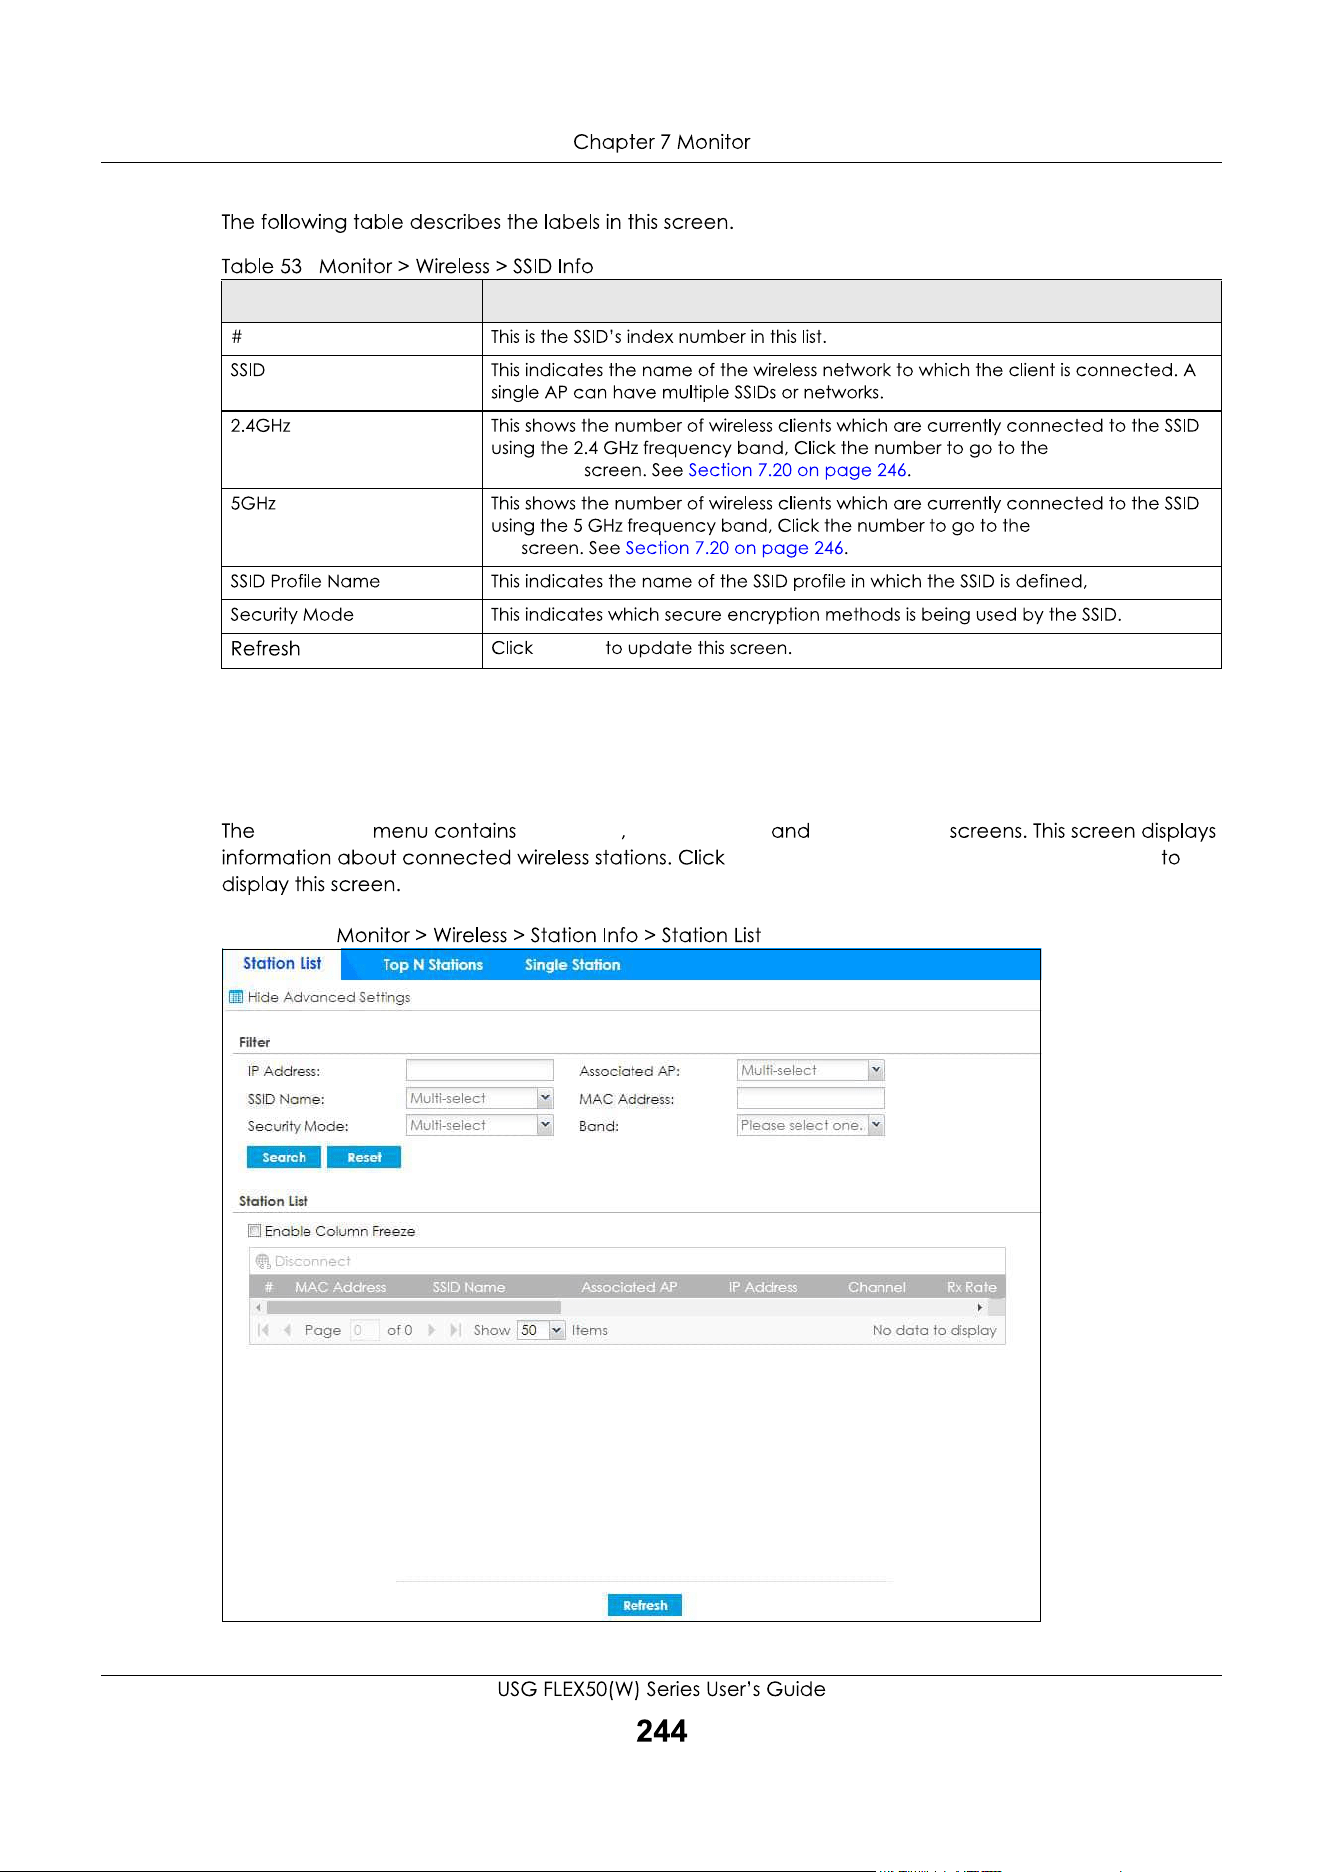Open the Security Mode dropdown

click(x=480, y=1125)
